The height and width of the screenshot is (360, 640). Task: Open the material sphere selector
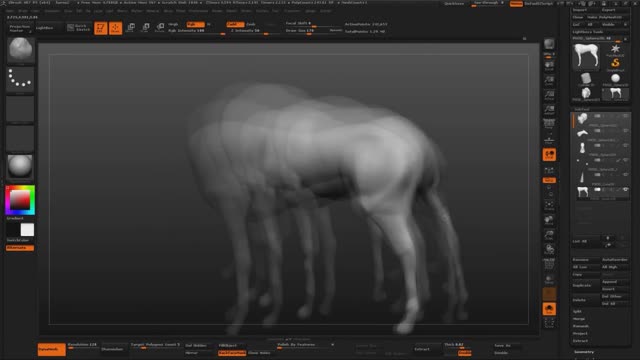(x=20, y=167)
